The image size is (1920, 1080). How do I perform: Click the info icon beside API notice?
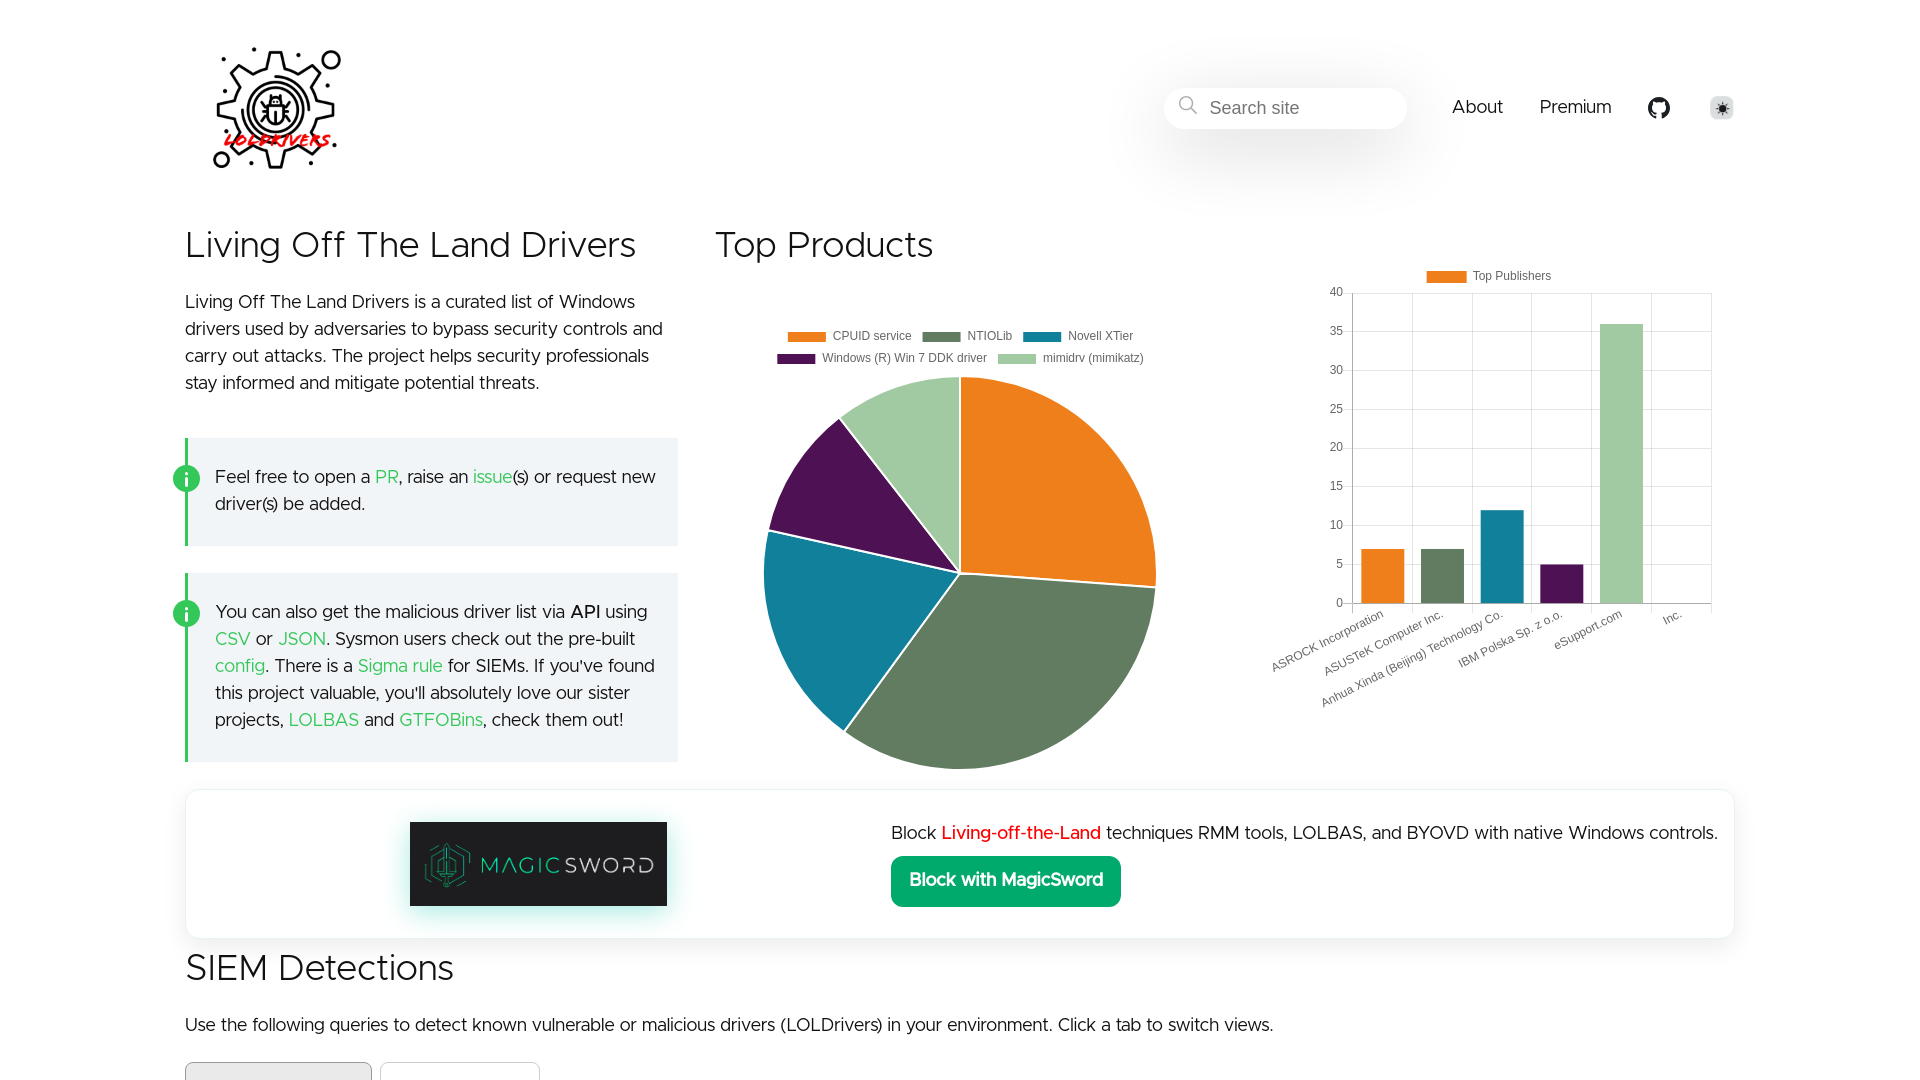click(x=186, y=614)
